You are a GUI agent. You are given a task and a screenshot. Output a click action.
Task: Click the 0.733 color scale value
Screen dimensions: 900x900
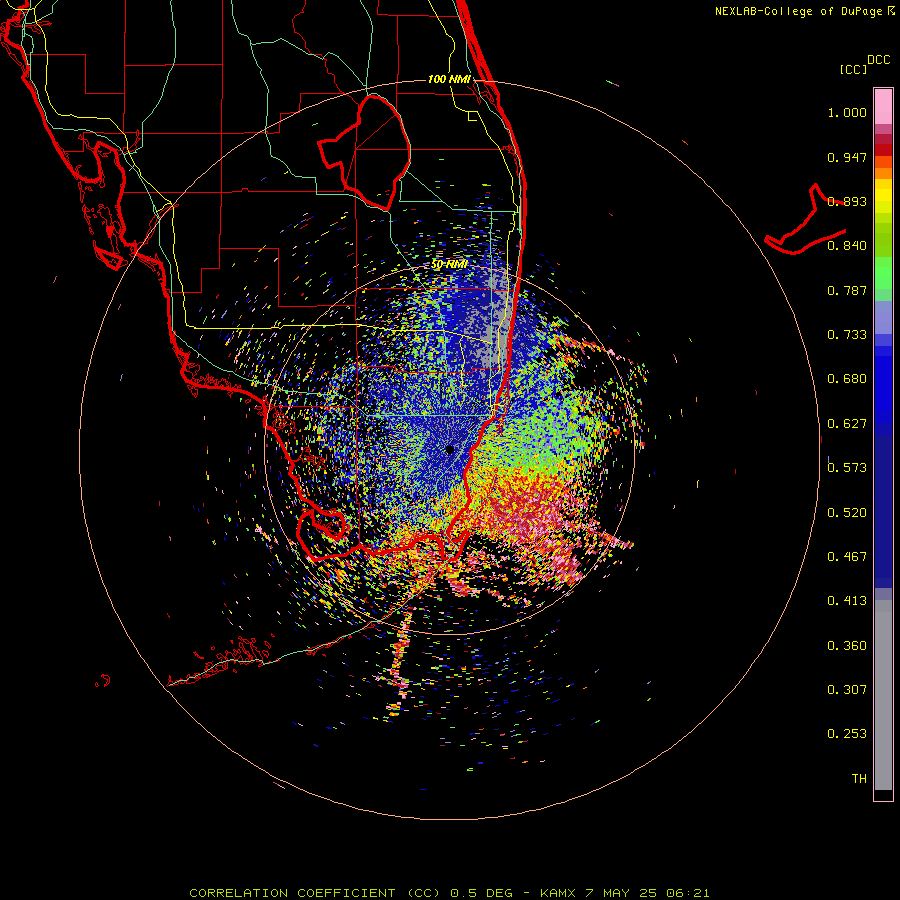(847, 335)
